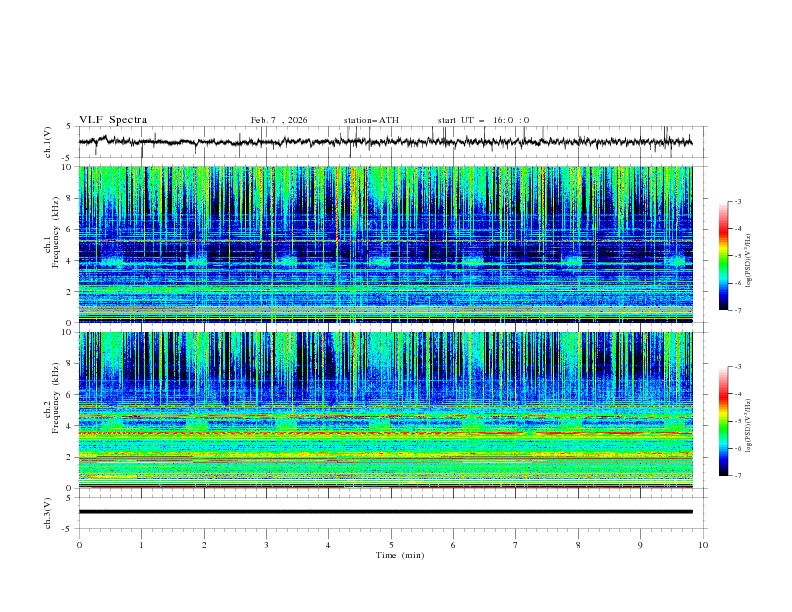Click the "2" kHz tick of ch.1 spectrogram
Viewport: 792px width, 612px height.
point(71,292)
